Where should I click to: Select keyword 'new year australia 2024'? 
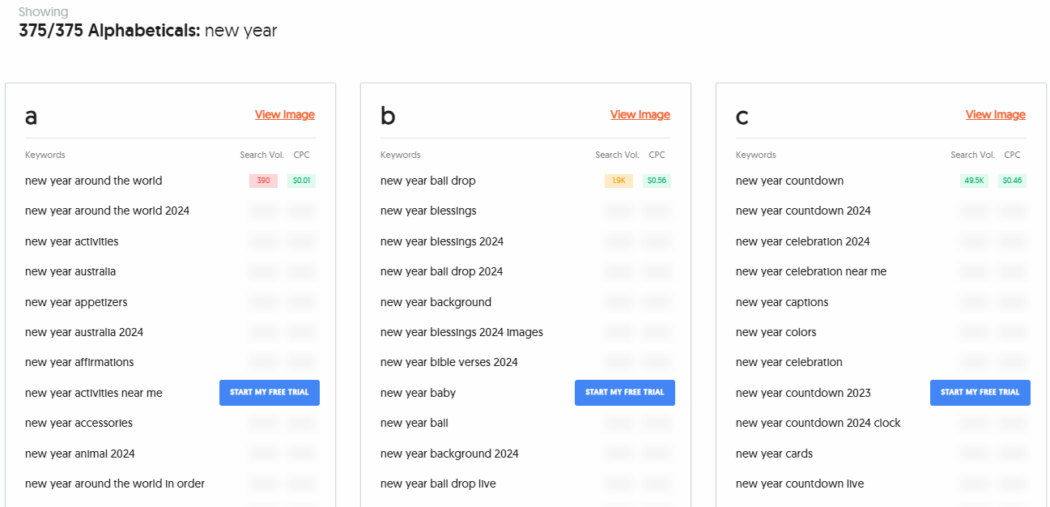pos(84,332)
